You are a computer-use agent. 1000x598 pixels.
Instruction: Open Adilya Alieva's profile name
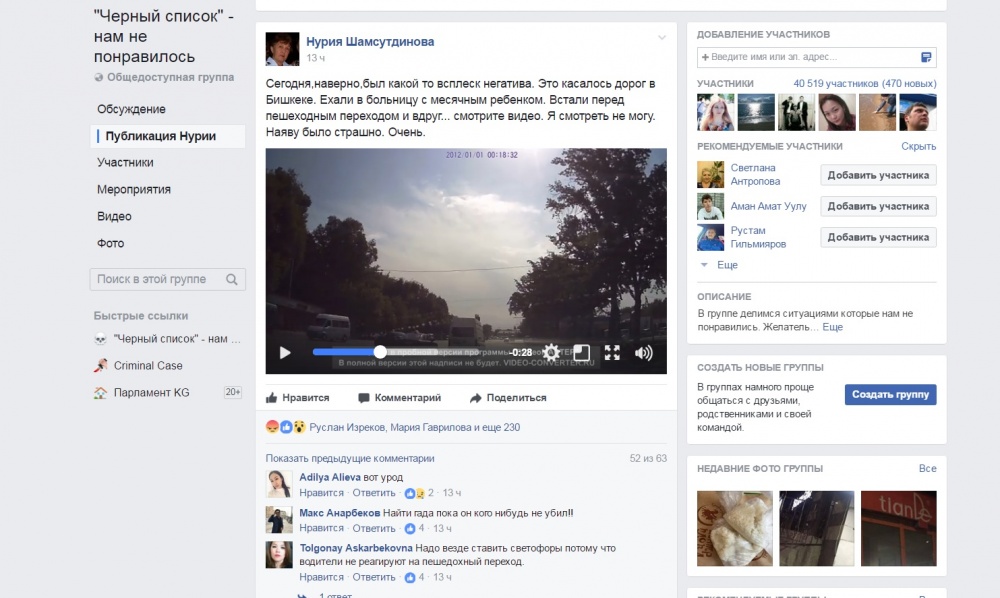330,477
